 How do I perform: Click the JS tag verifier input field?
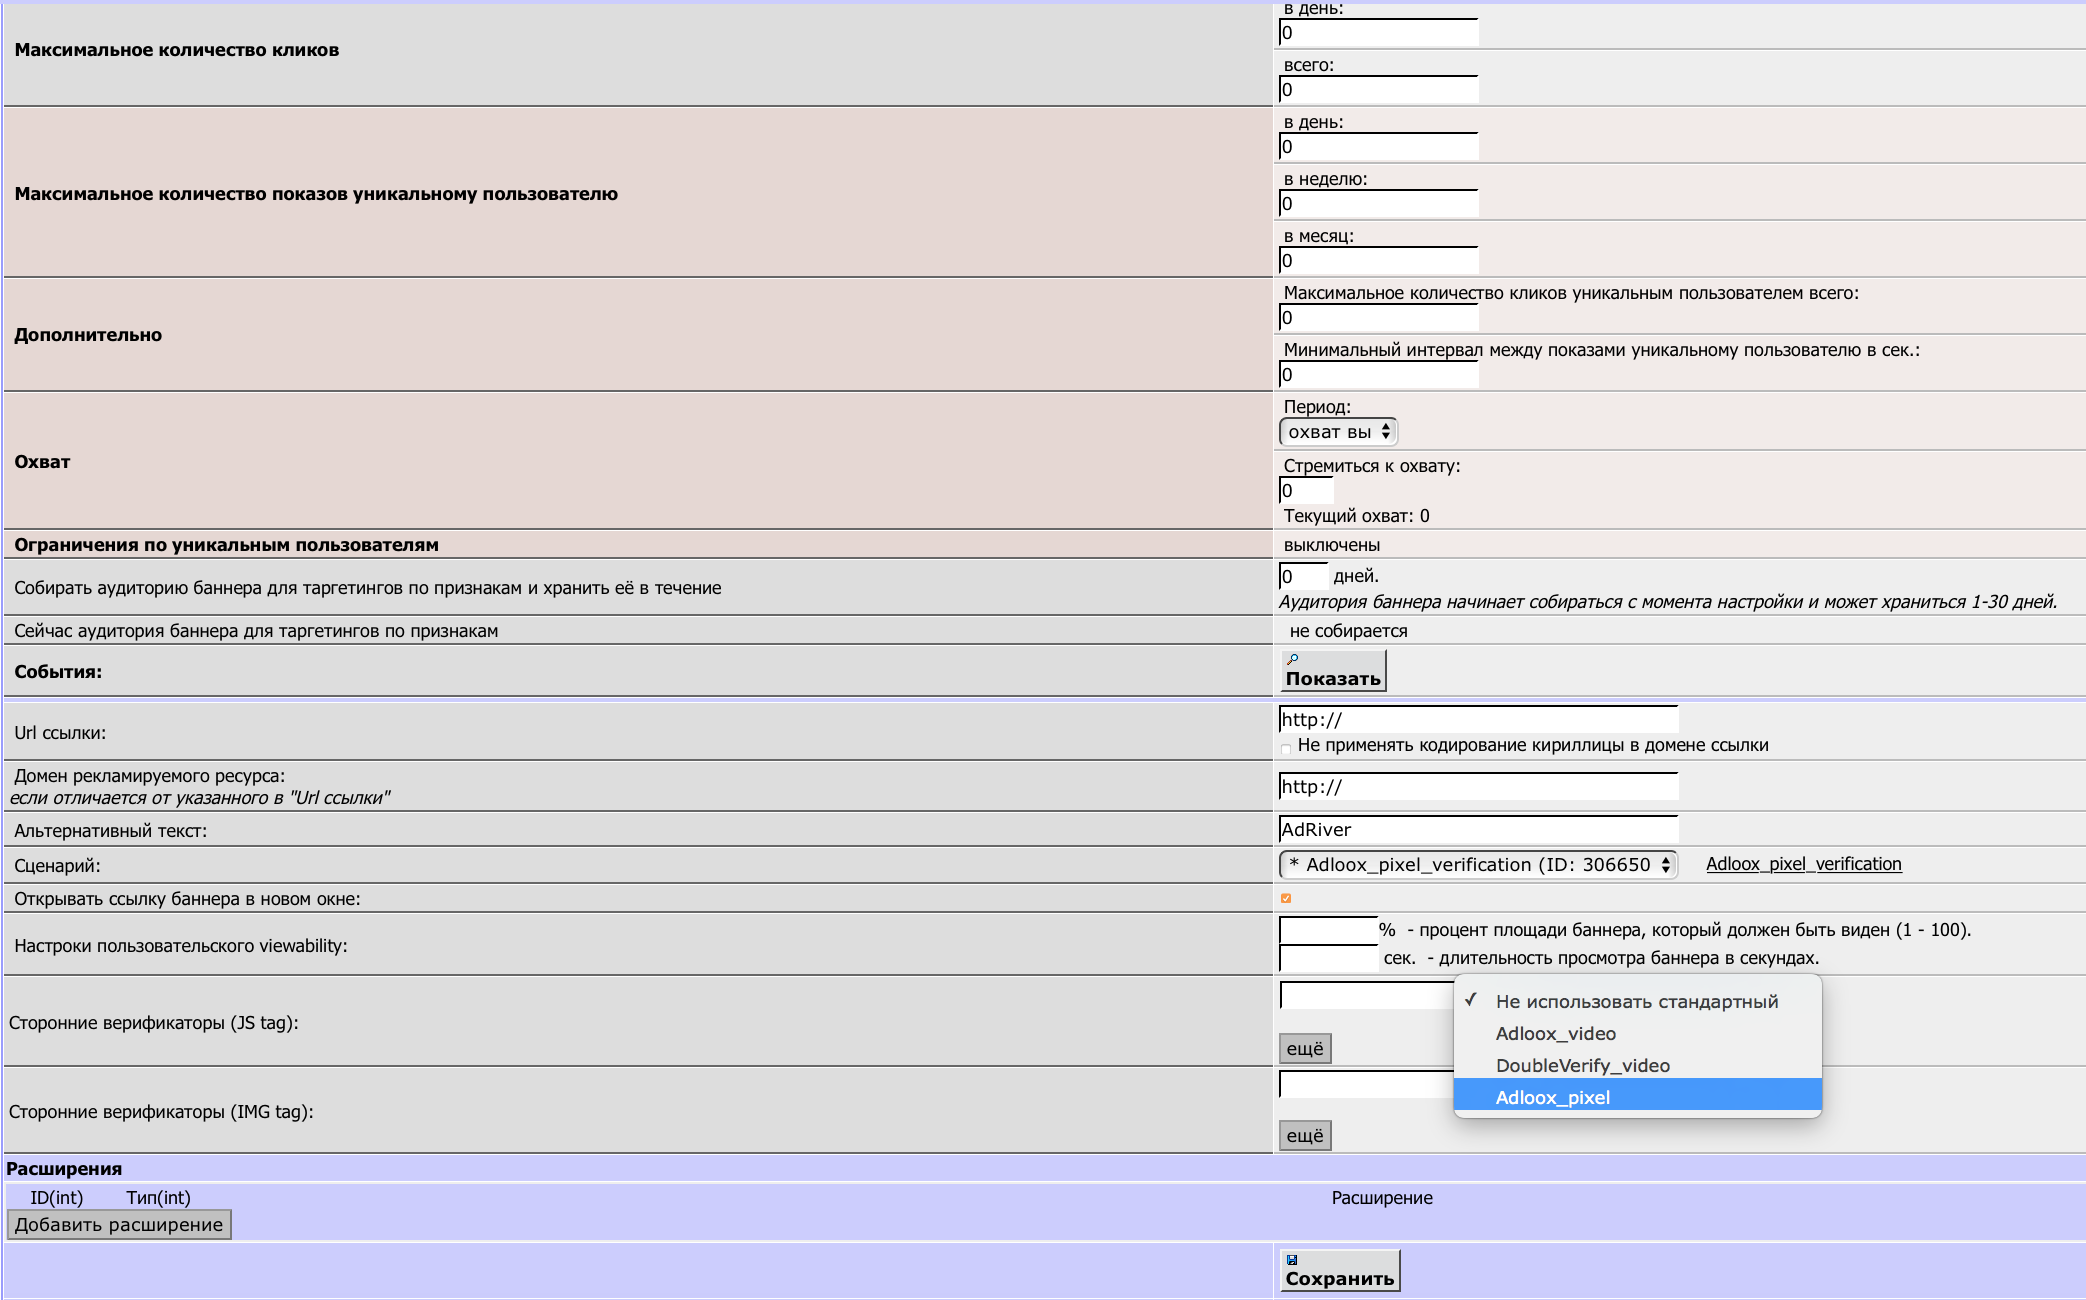click(x=1366, y=996)
